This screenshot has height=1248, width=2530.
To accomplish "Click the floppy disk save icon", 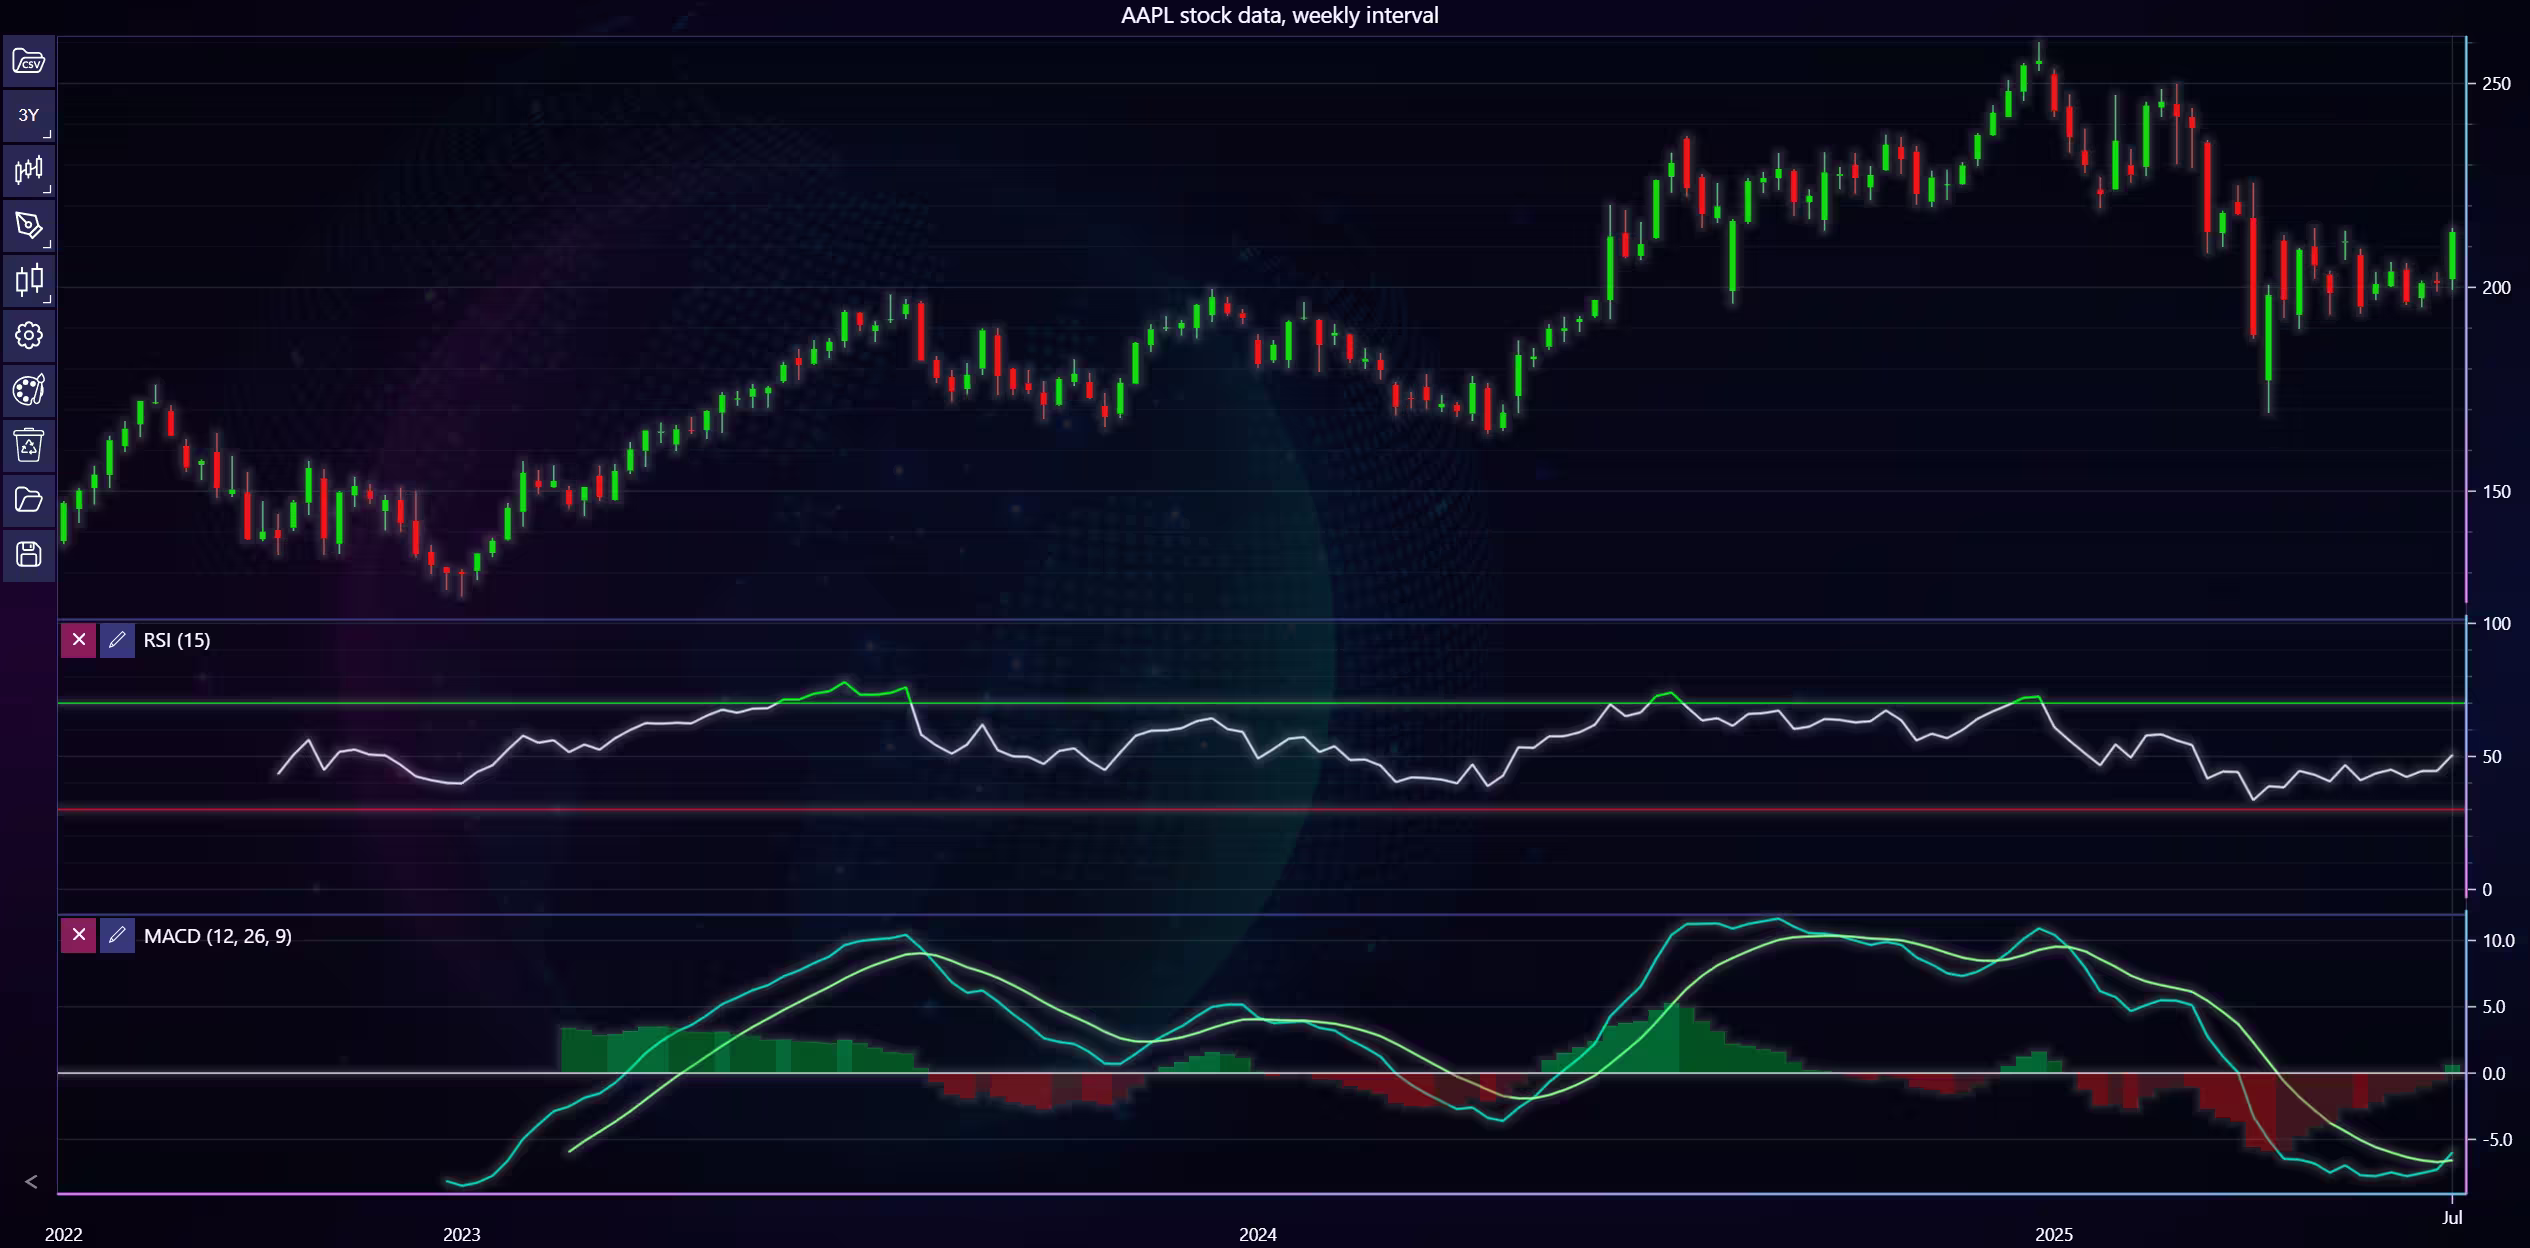I will click(x=29, y=555).
